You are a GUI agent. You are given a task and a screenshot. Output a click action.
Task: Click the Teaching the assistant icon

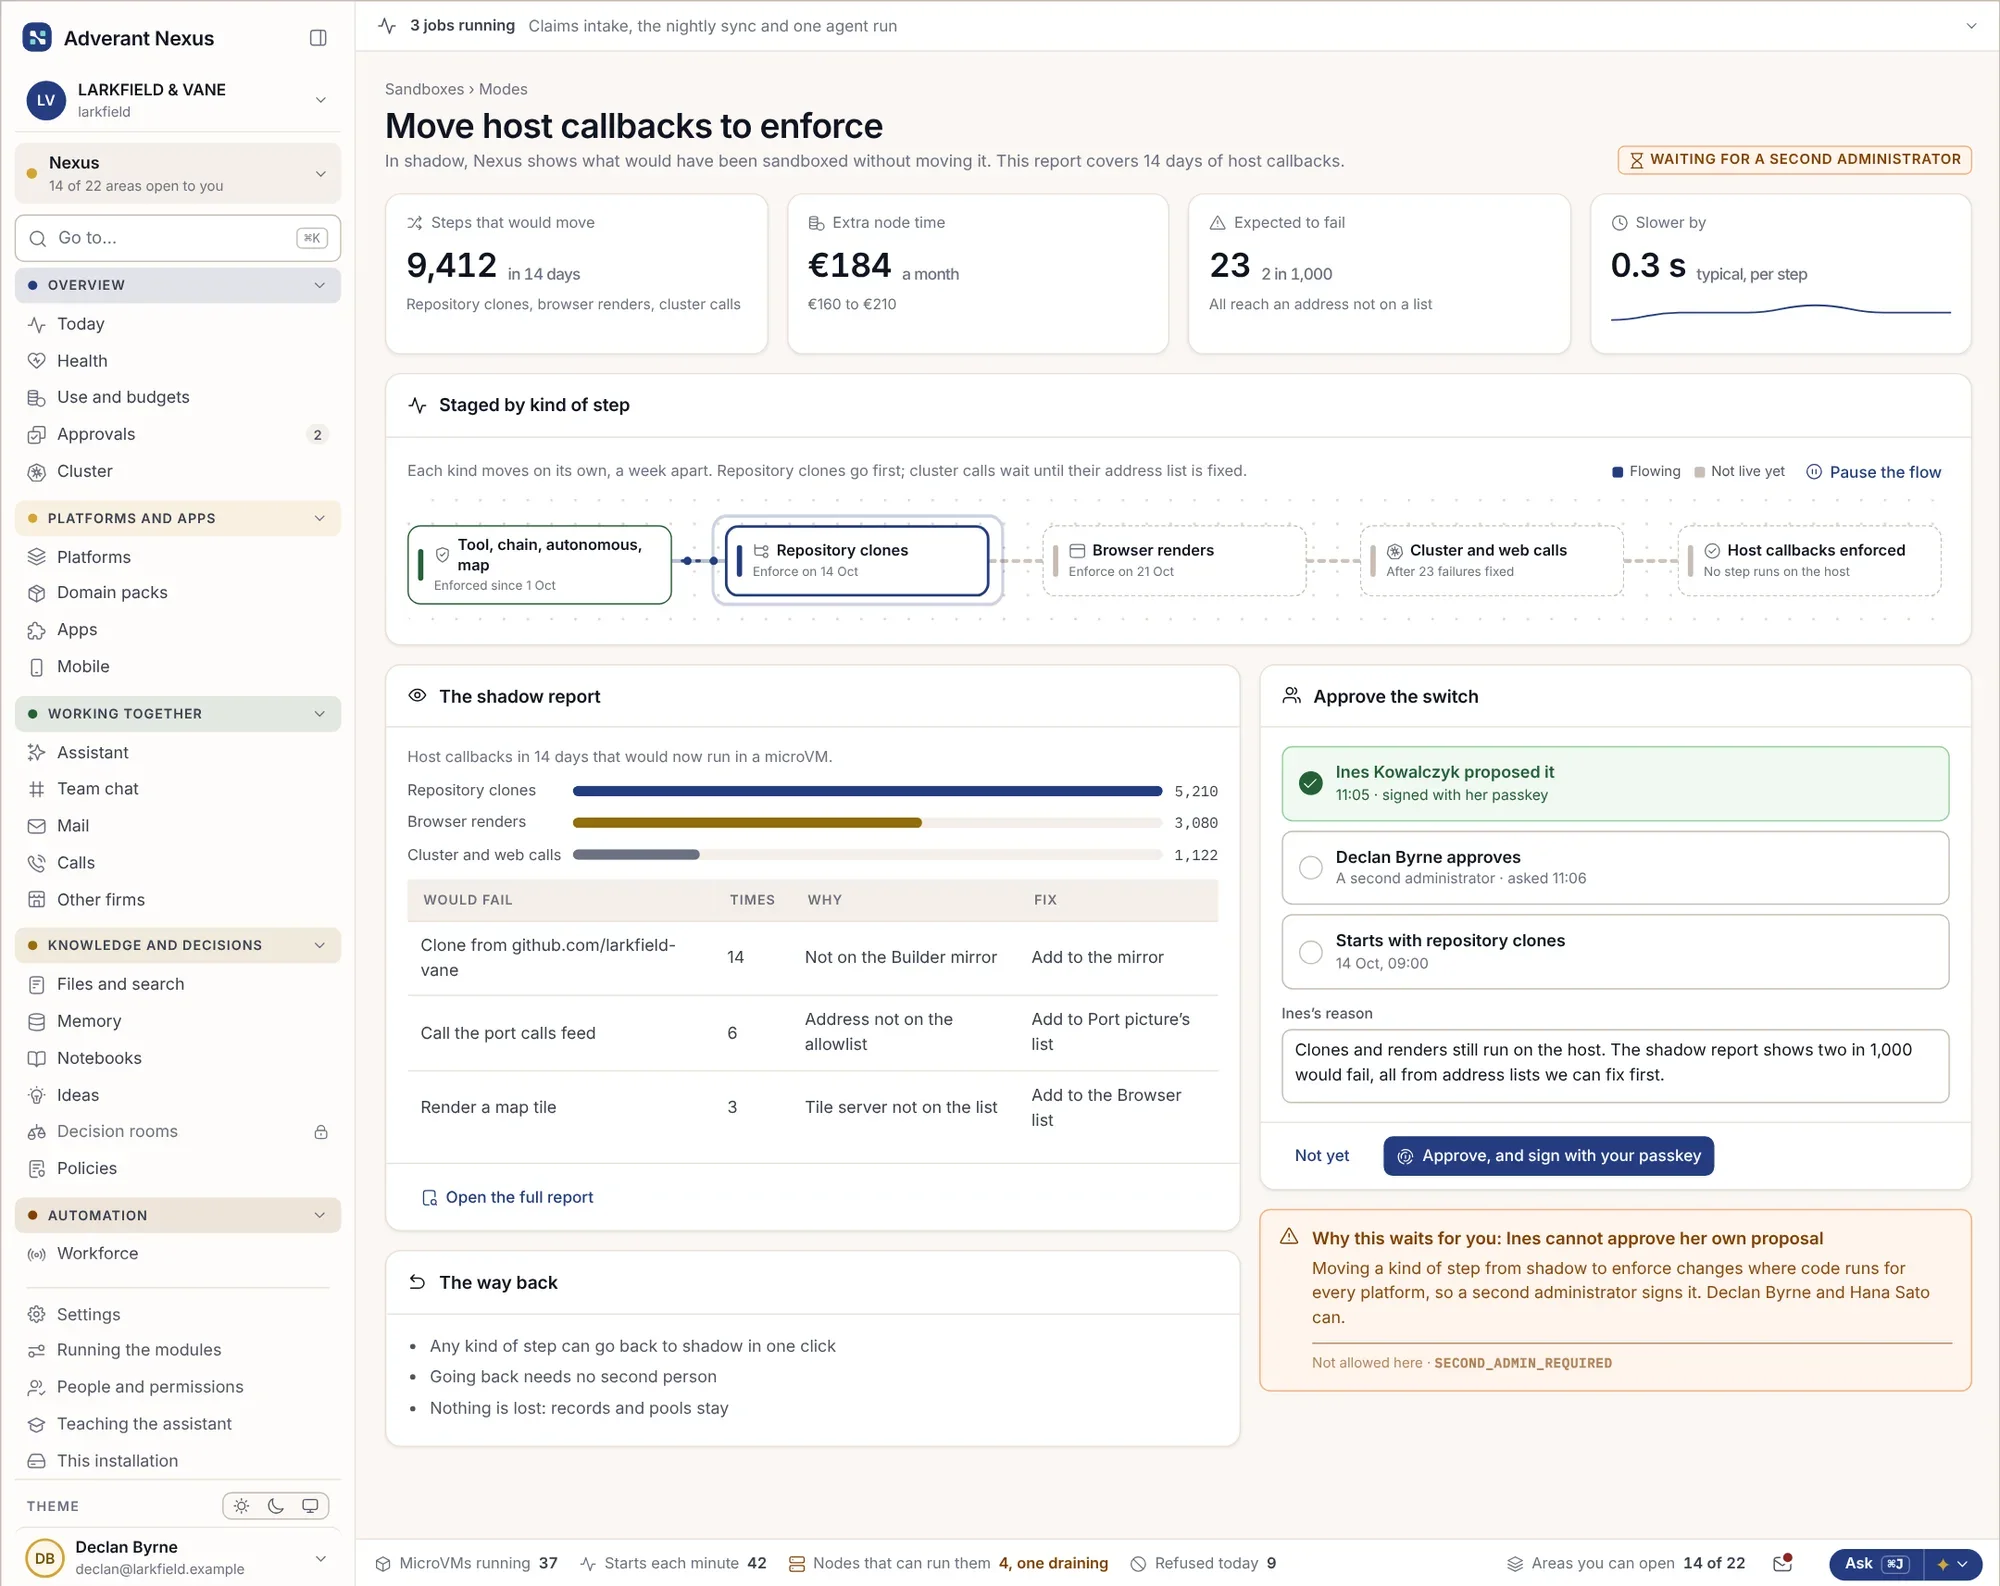pos(37,1424)
